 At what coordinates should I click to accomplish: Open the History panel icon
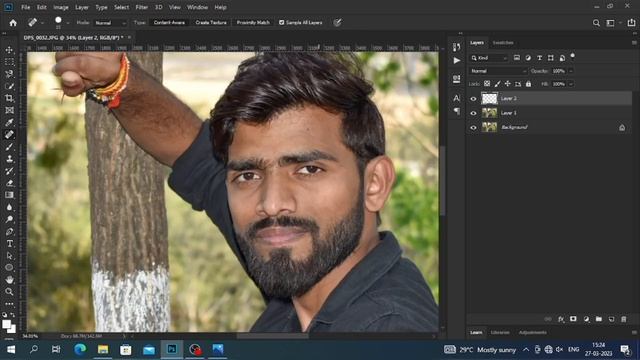pyautogui.click(x=456, y=47)
